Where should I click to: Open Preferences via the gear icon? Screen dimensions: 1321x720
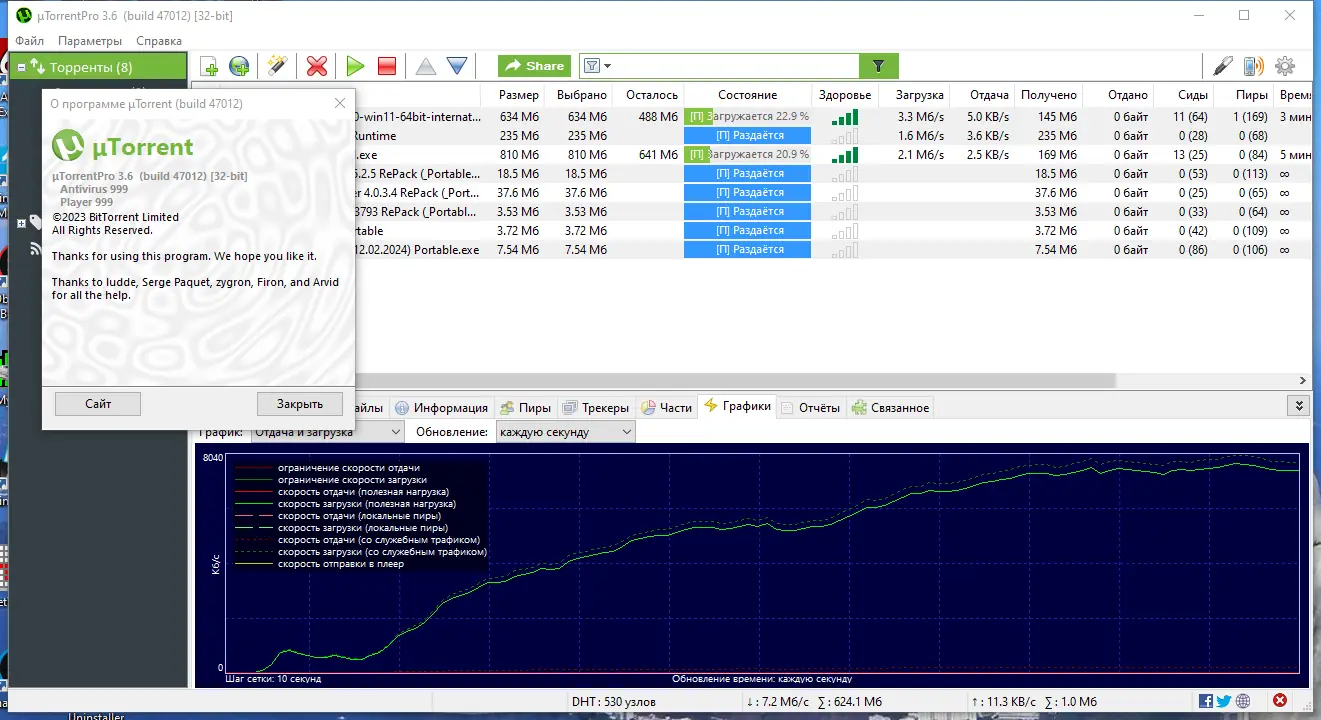[x=1285, y=66]
